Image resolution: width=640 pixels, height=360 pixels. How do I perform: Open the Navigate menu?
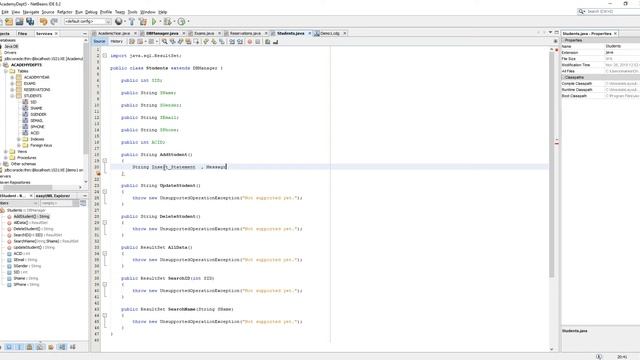tap(31, 12)
